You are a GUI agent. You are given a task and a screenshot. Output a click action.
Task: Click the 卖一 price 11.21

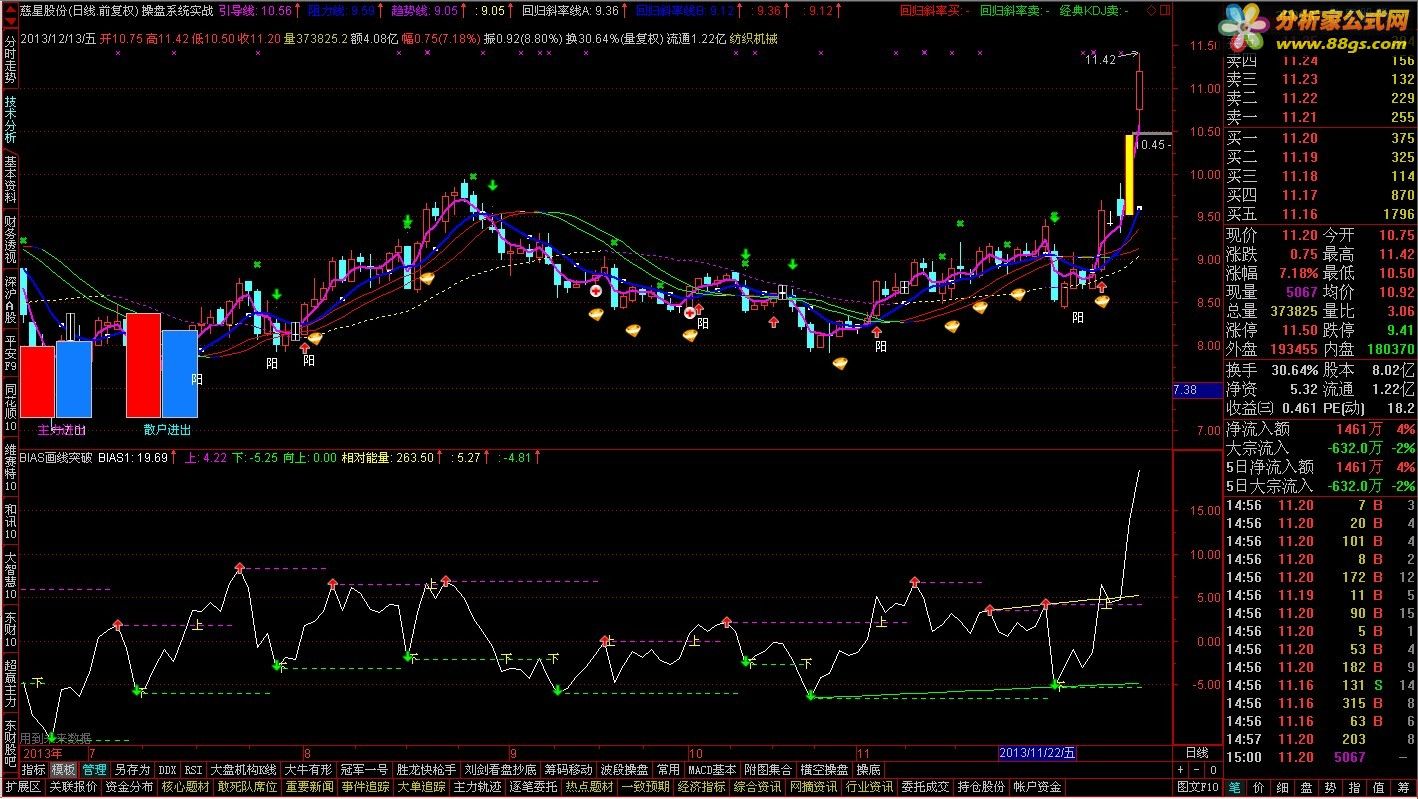click(x=1299, y=117)
